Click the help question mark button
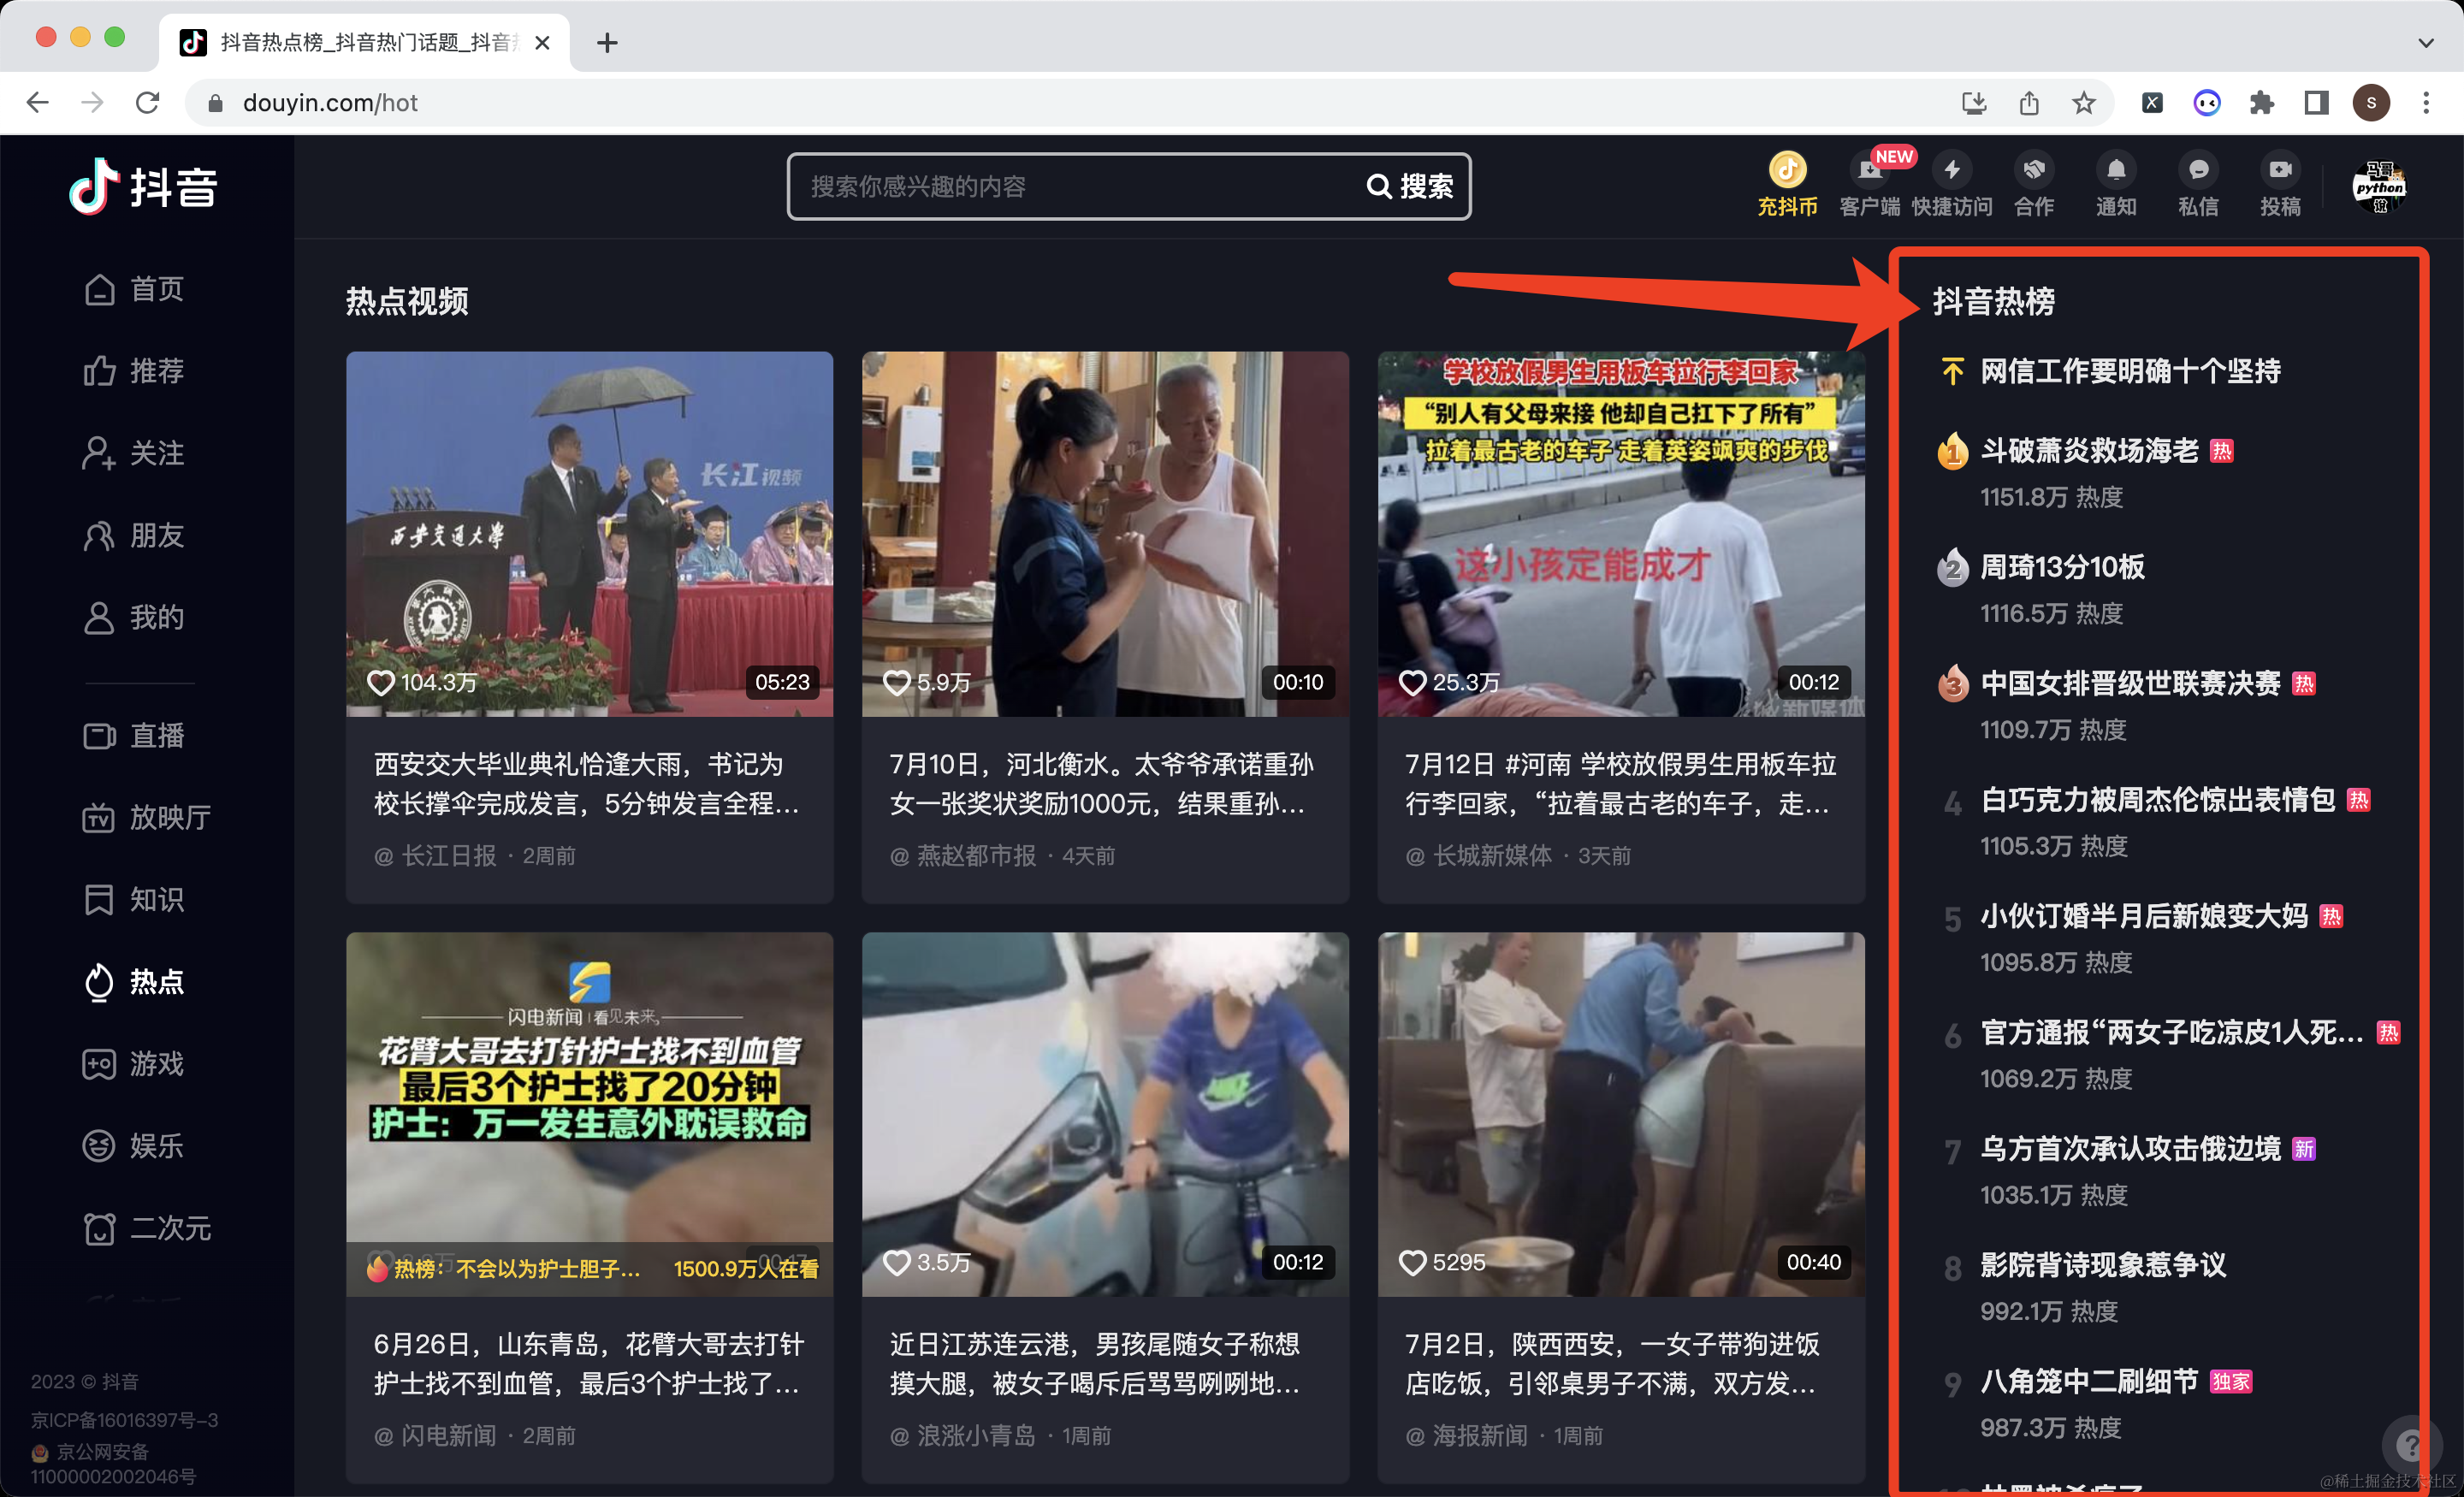This screenshot has height=1497, width=2464. 2411,1444
